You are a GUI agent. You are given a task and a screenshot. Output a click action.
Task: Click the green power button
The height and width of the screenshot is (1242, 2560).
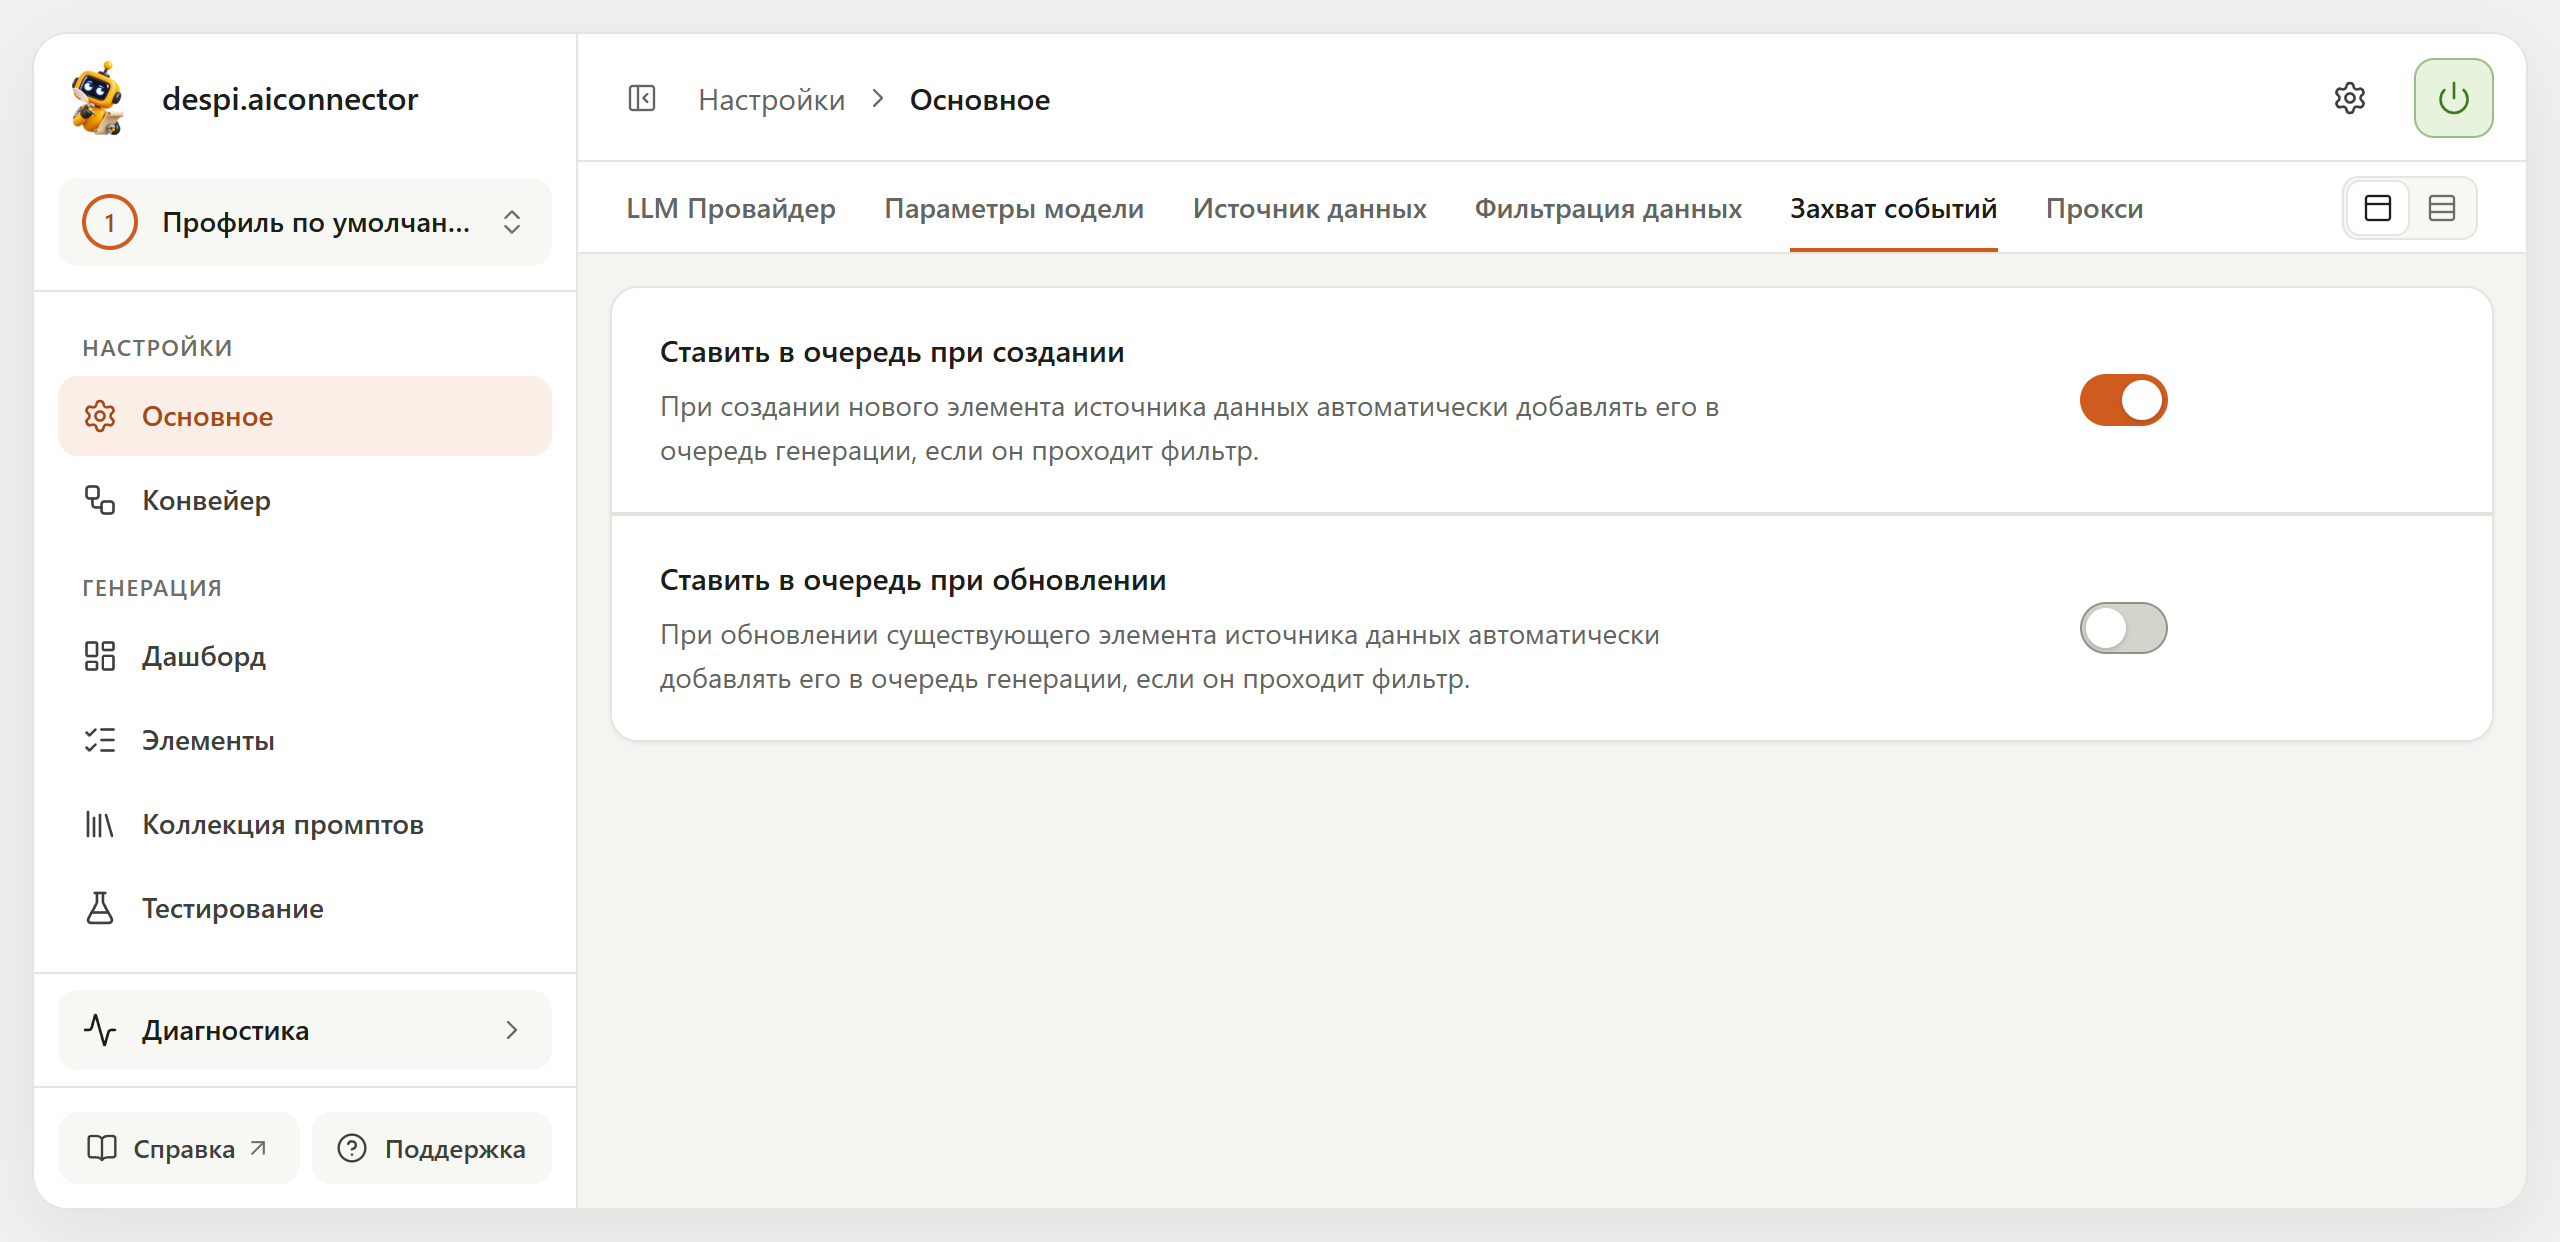(2453, 98)
